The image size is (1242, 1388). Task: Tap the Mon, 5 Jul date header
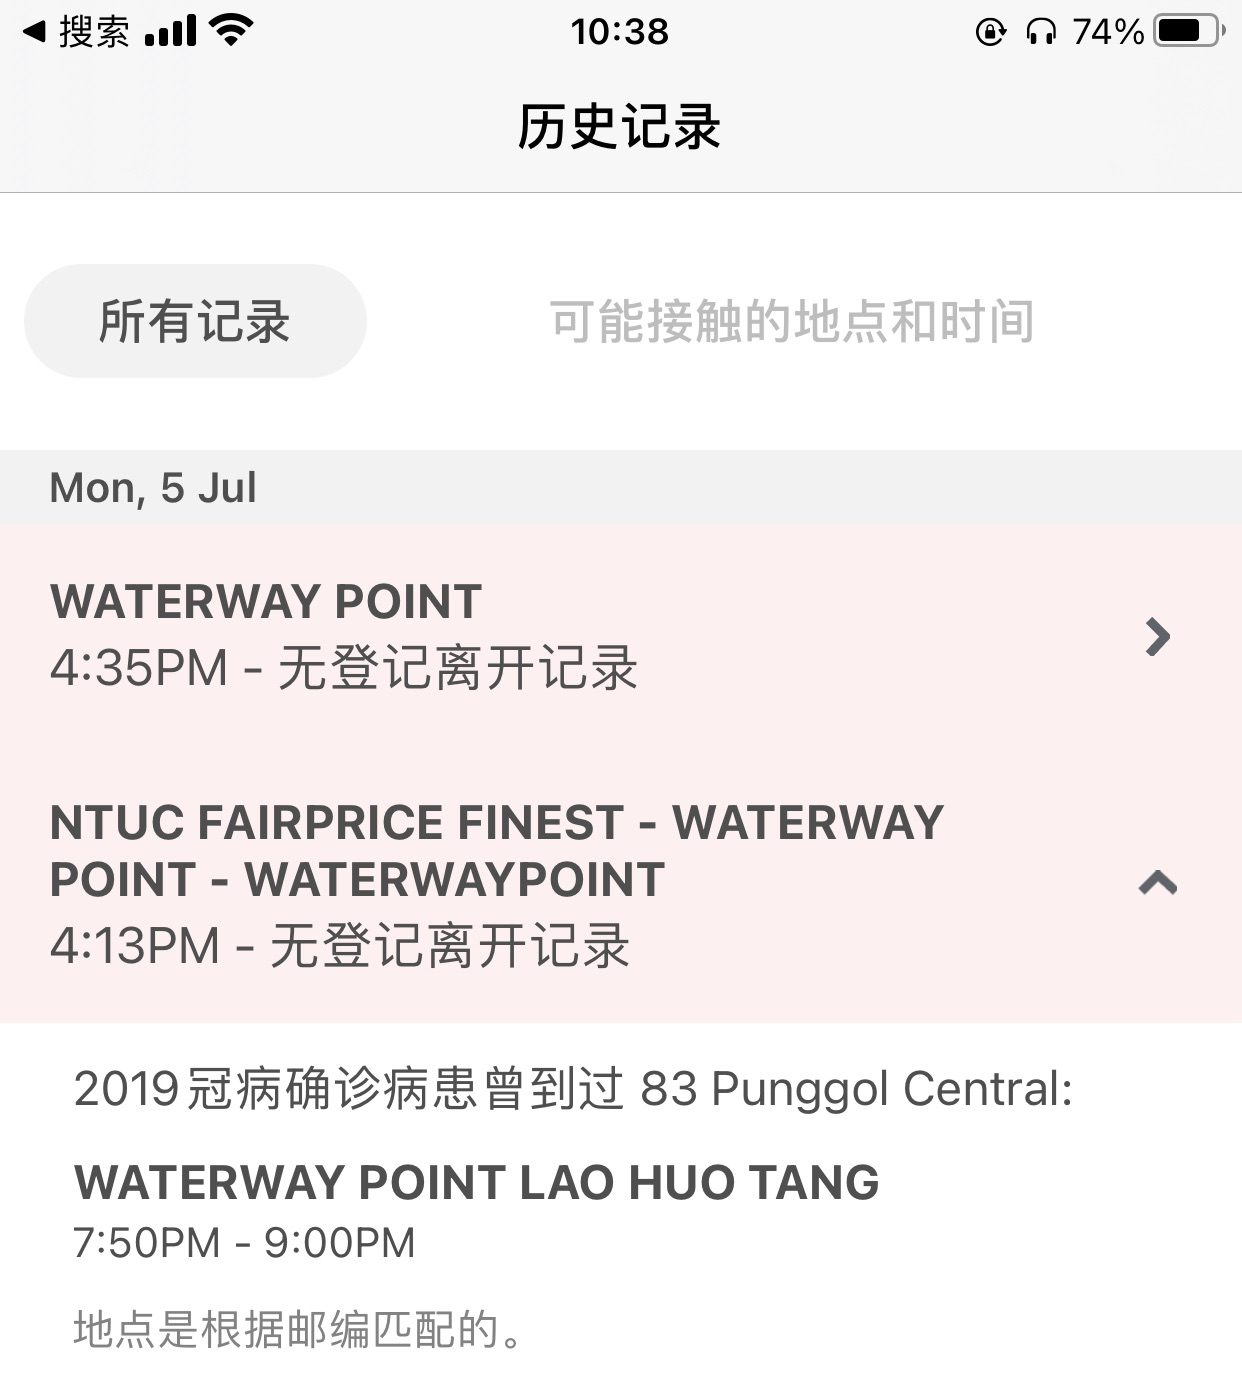click(x=154, y=488)
